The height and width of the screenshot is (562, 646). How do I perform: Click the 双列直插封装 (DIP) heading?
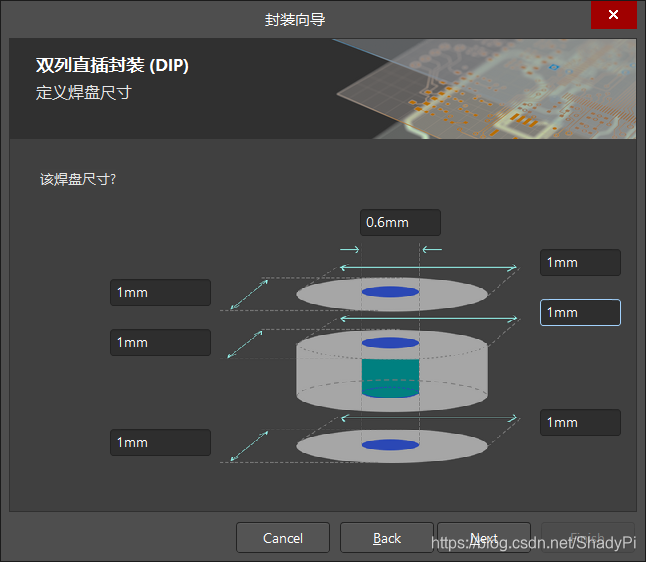pyautogui.click(x=112, y=65)
